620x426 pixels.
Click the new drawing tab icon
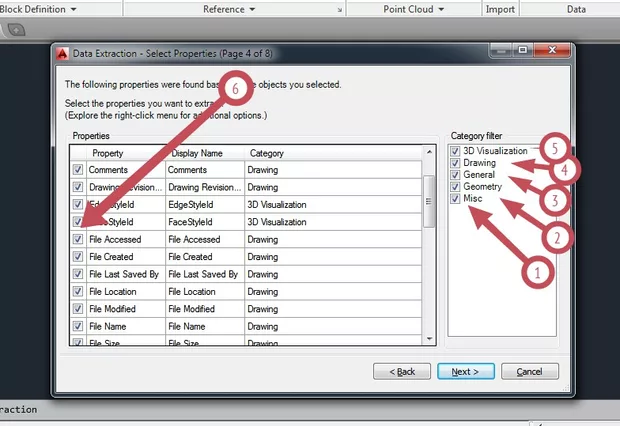click(16, 30)
